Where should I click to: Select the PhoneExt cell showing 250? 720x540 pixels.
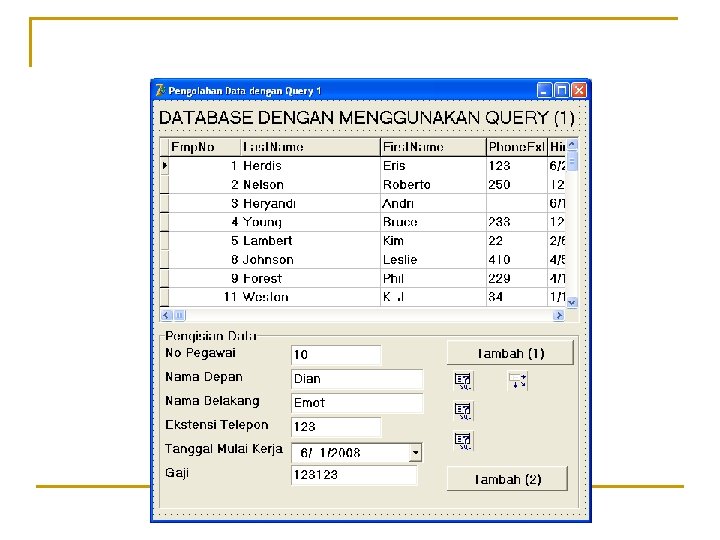click(x=517, y=185)
